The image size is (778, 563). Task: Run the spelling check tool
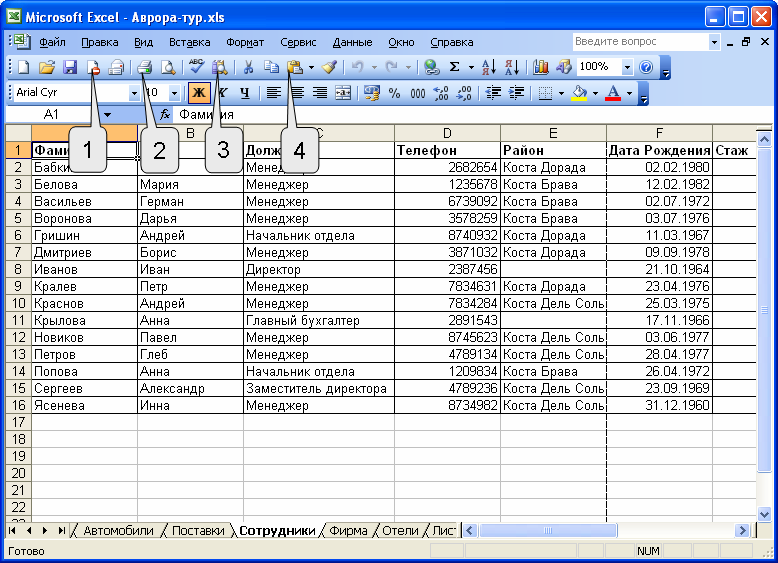click(x=196, y=67)
